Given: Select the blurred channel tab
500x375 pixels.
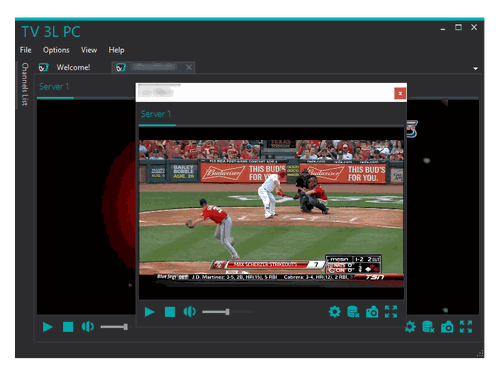Looking at the screenshot, I should [153, 67].
